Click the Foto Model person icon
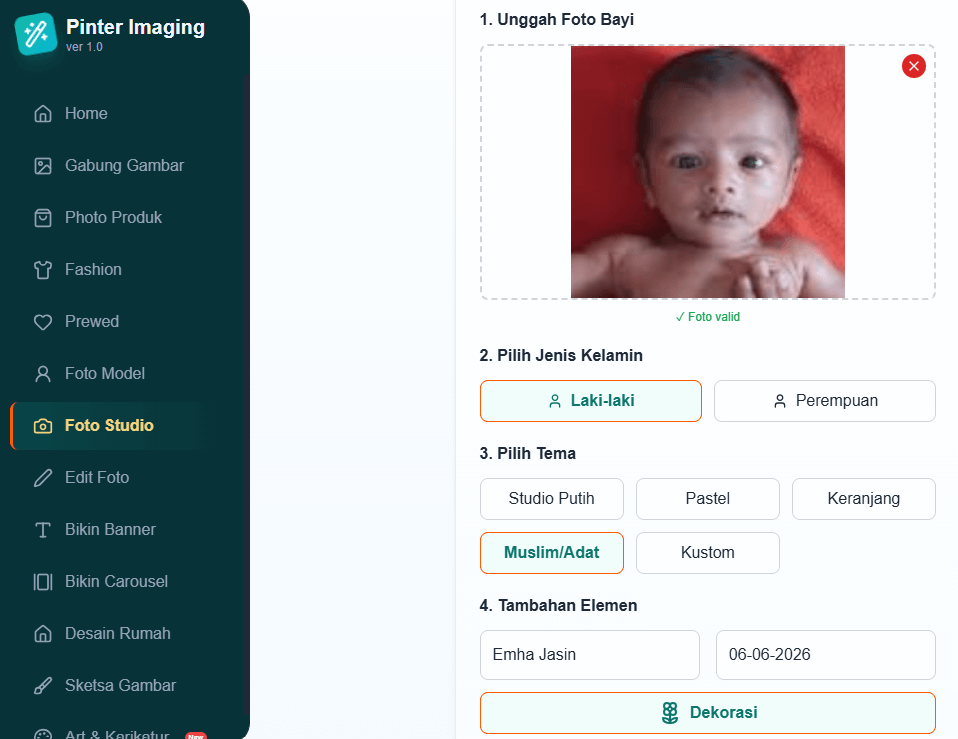 43,374
